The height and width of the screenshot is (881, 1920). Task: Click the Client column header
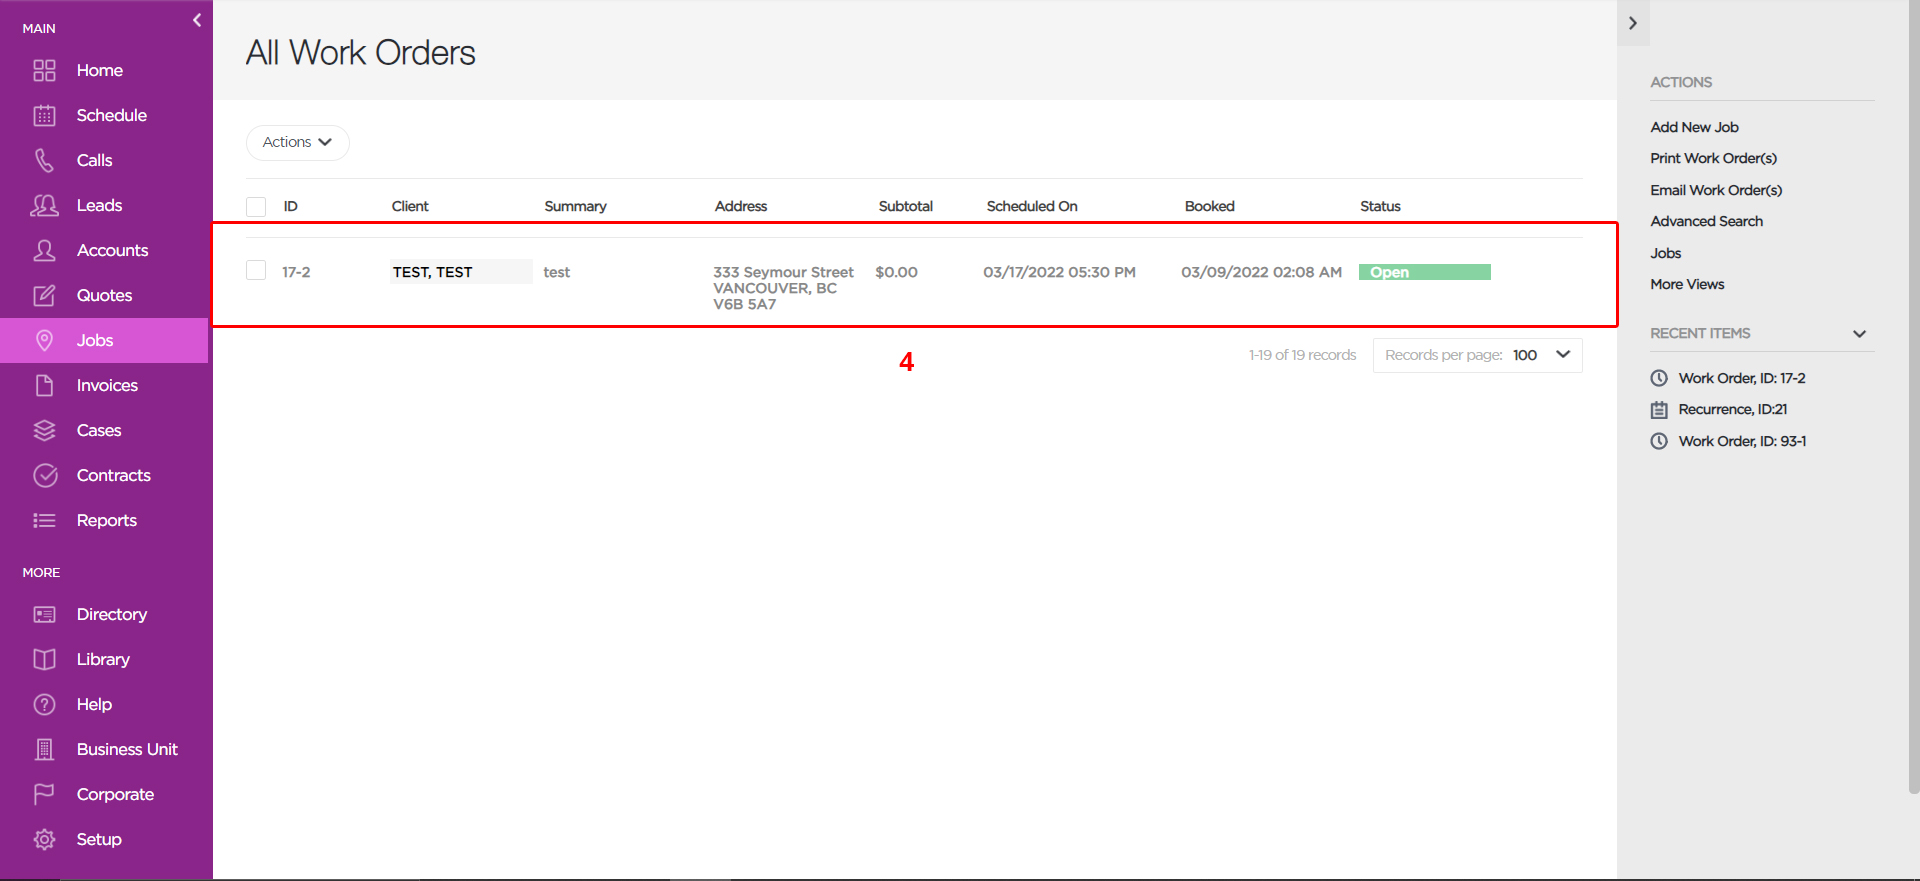point(410,206)
